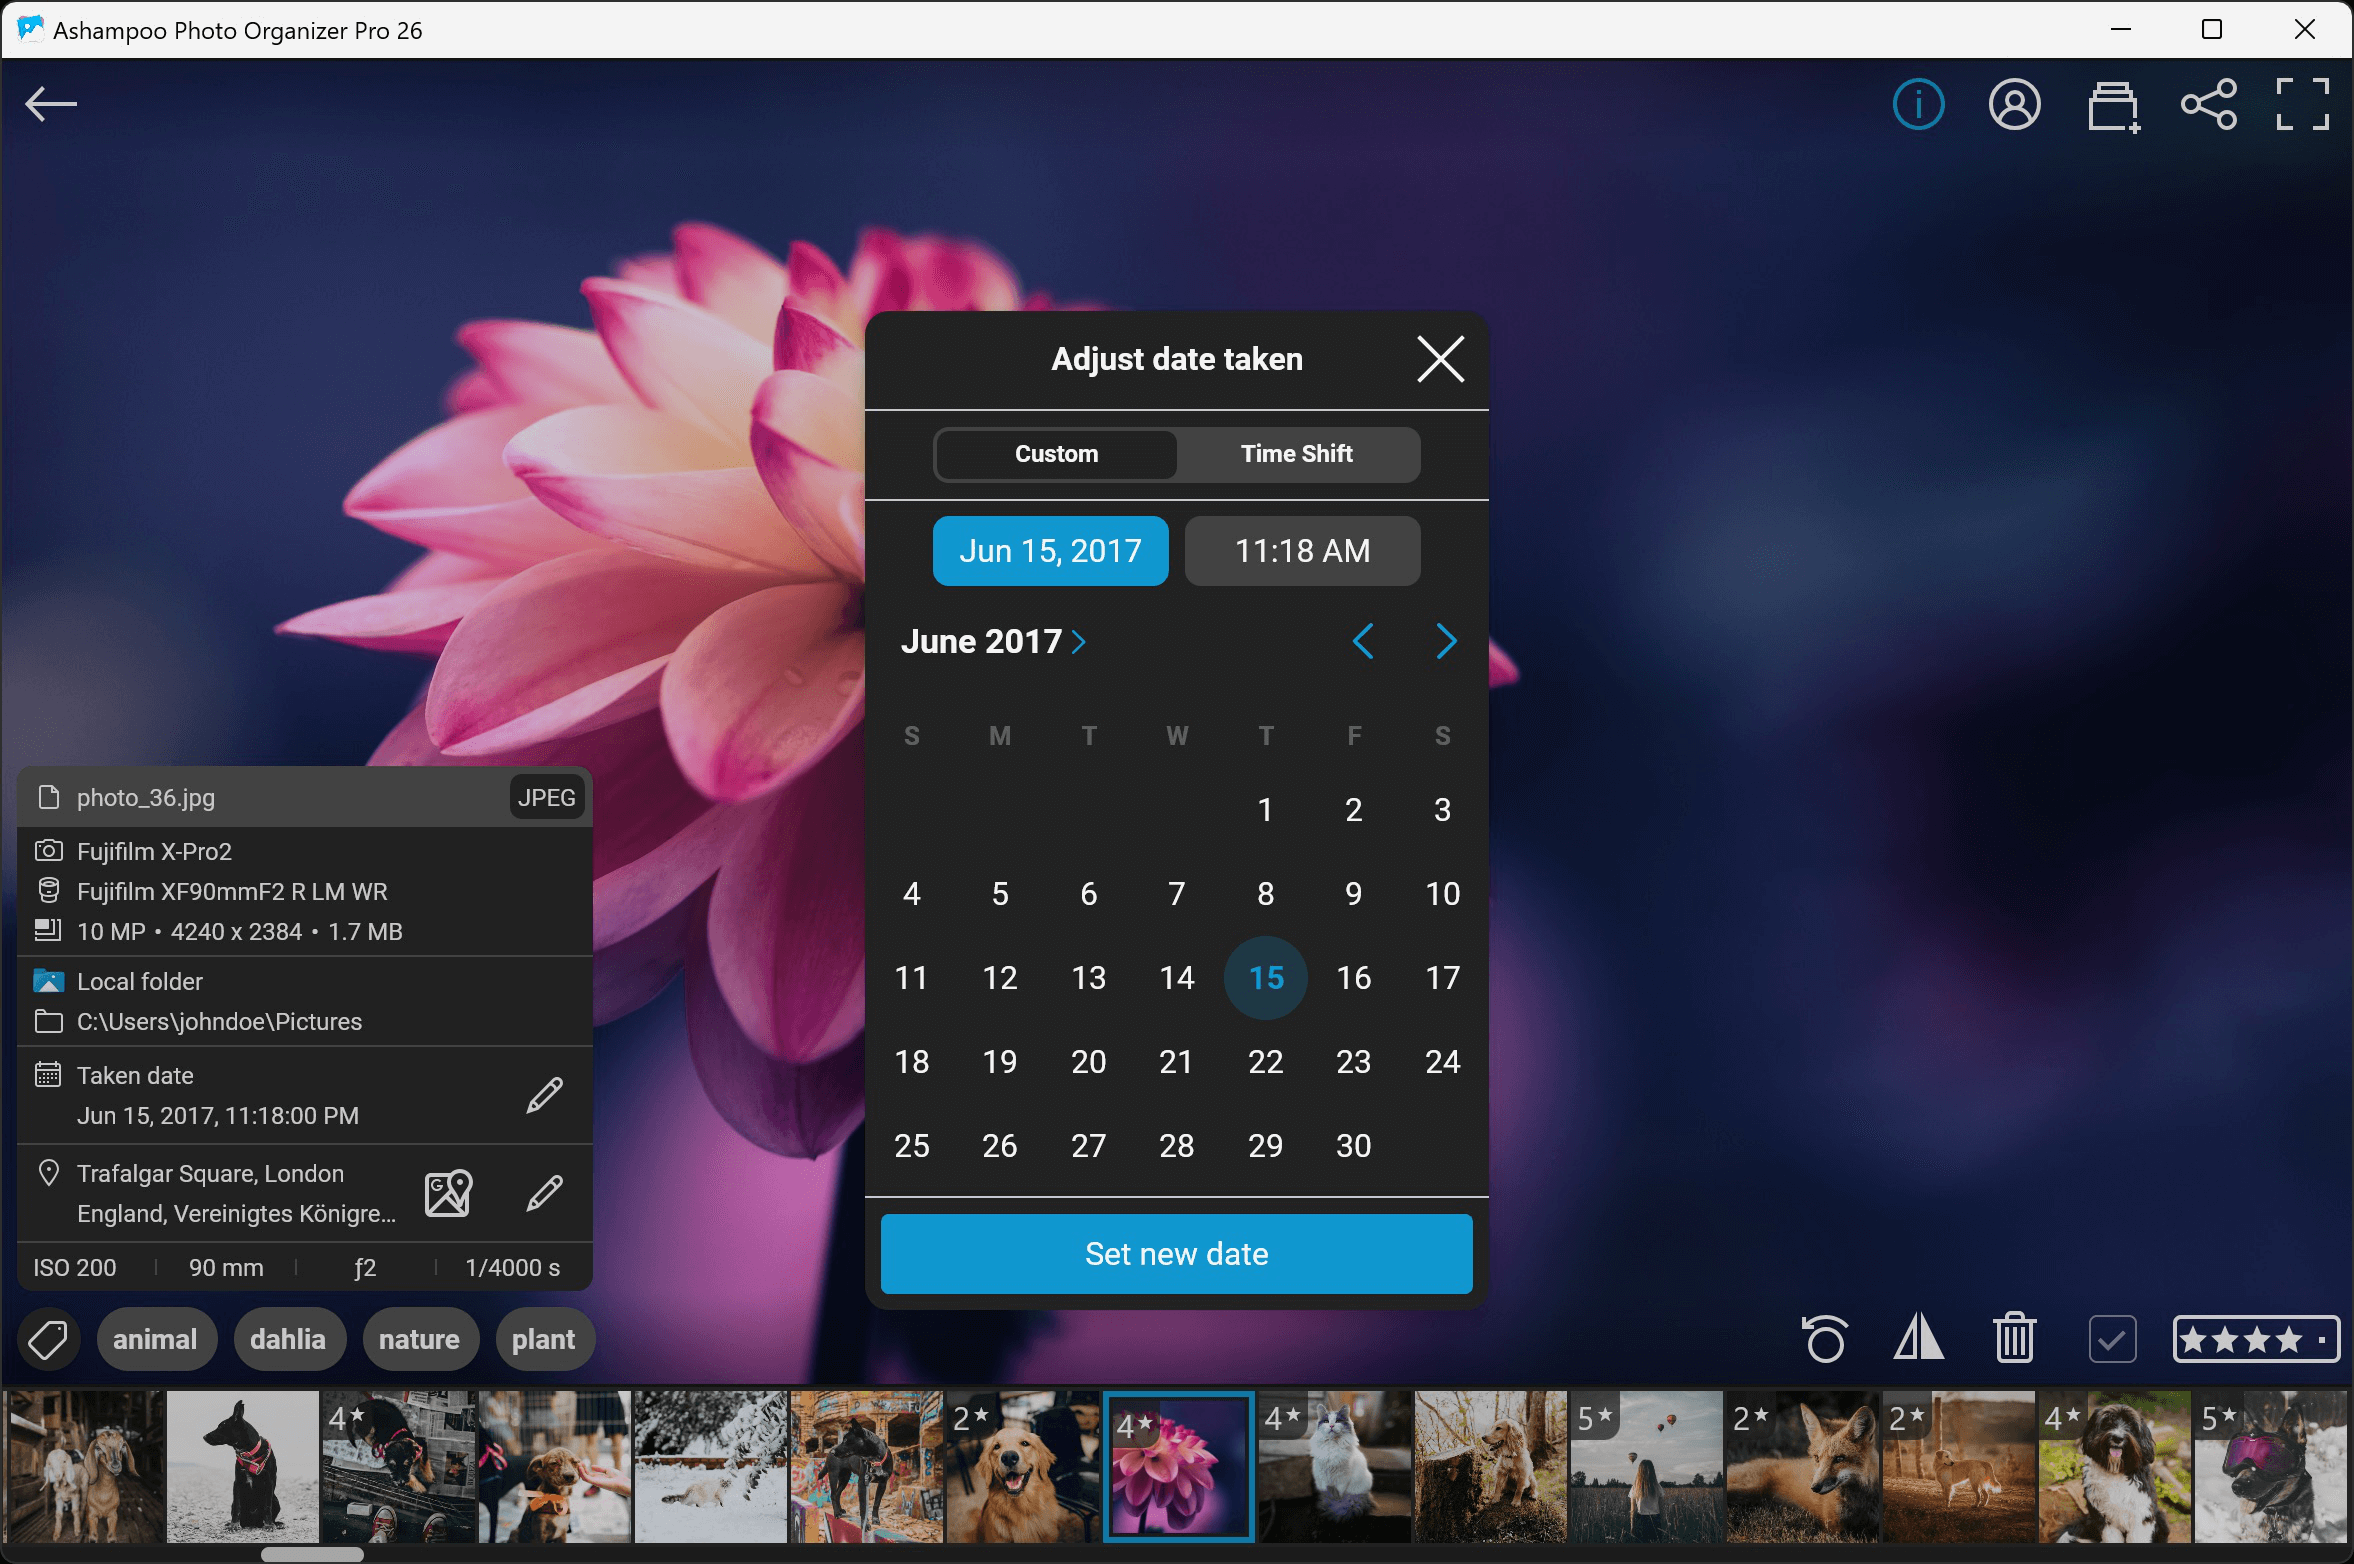Toggle date field Jun 15, 2017
2354x1564 pixels.
coord(1050,551)
